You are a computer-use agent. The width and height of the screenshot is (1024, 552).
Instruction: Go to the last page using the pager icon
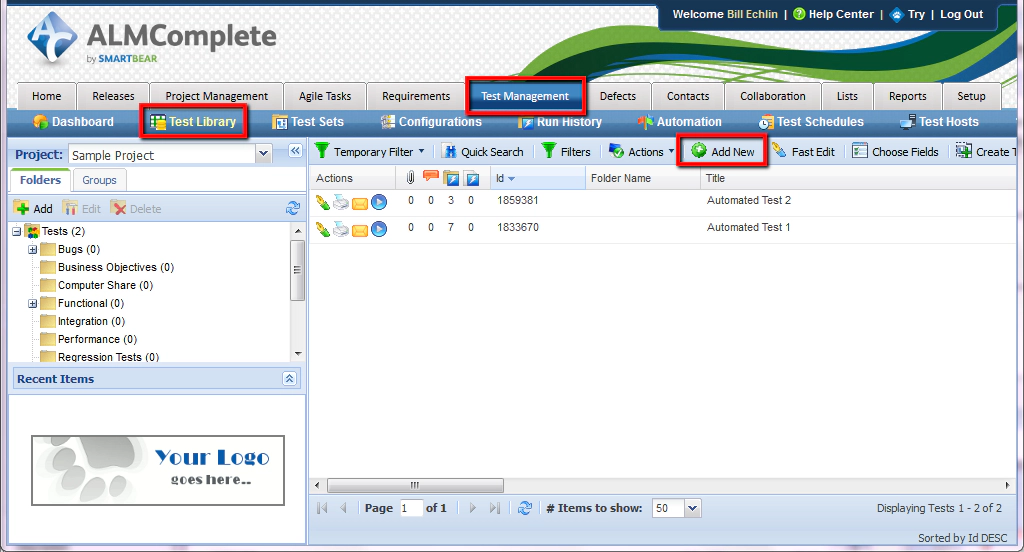click(x=495, y=508)
